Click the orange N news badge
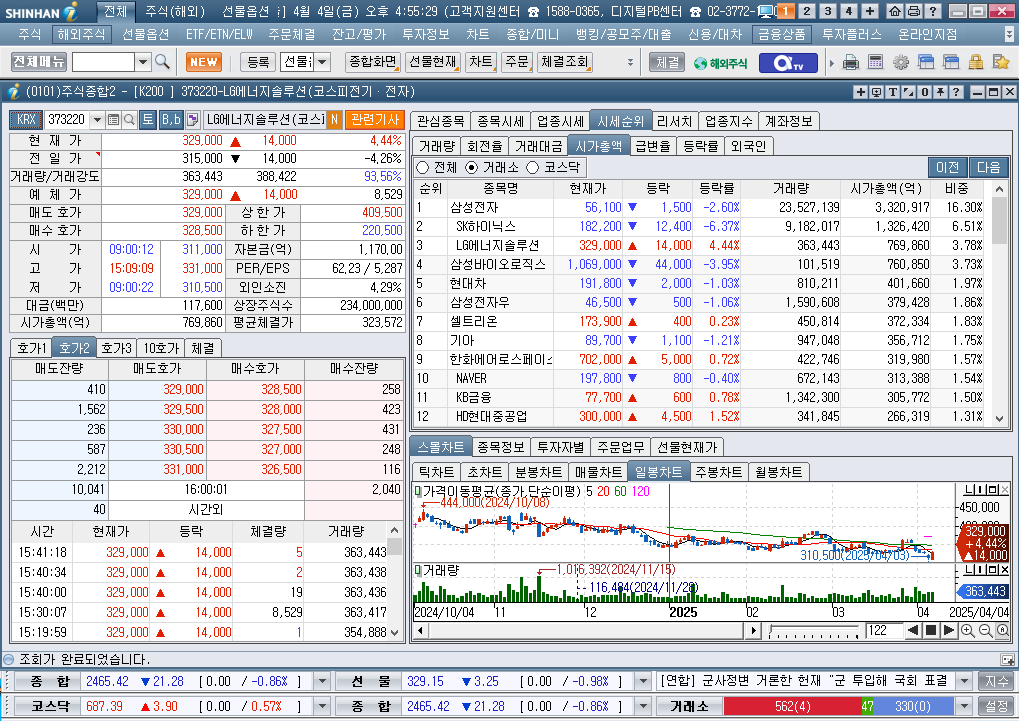The height and width of the screenshot is (721, 1019). tap(334, 120)
